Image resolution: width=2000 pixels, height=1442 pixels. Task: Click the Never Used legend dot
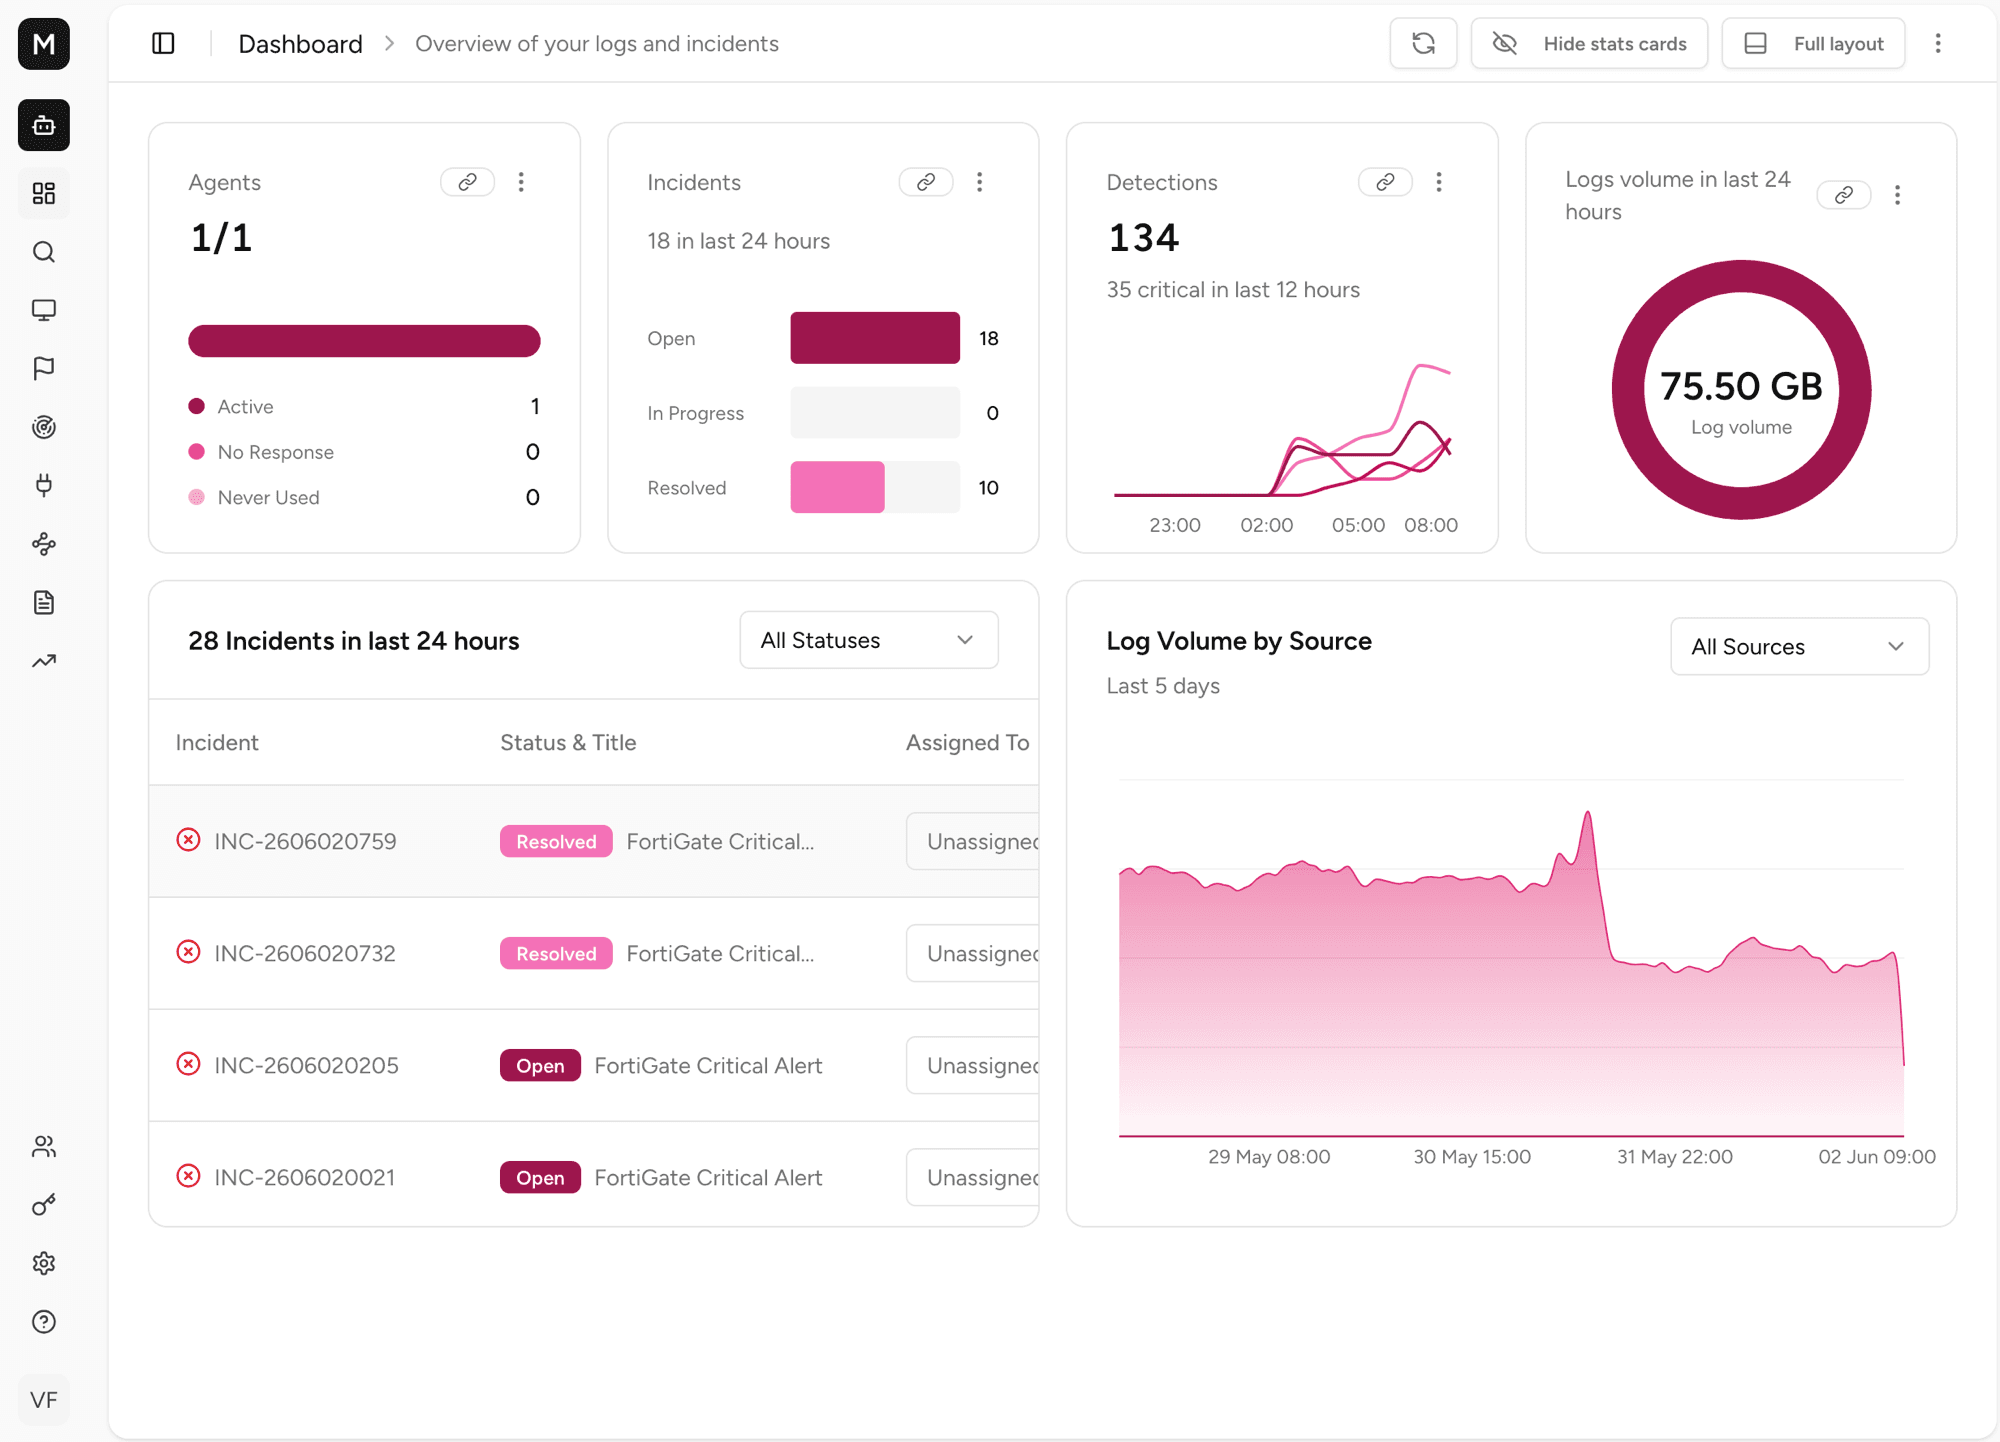click(x=197, y=497)
